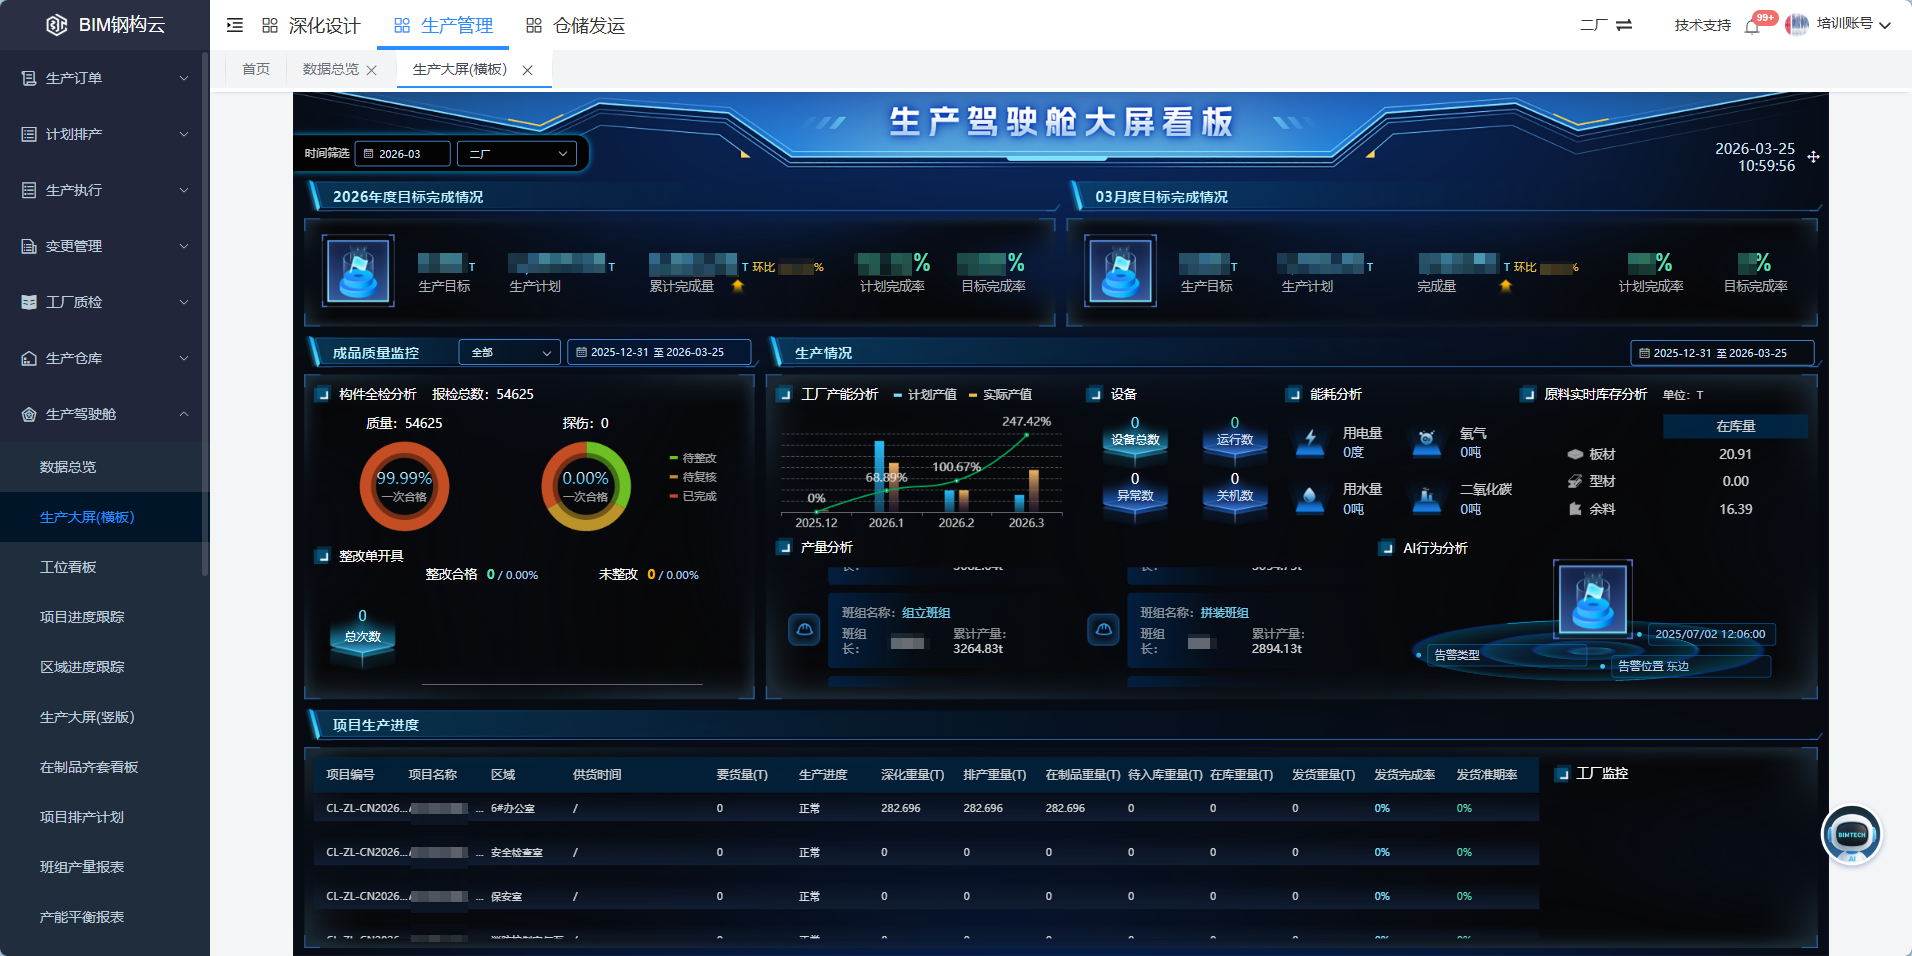Expand the 生产仓库 menu
1912x956 pixels.
point(184,358)
